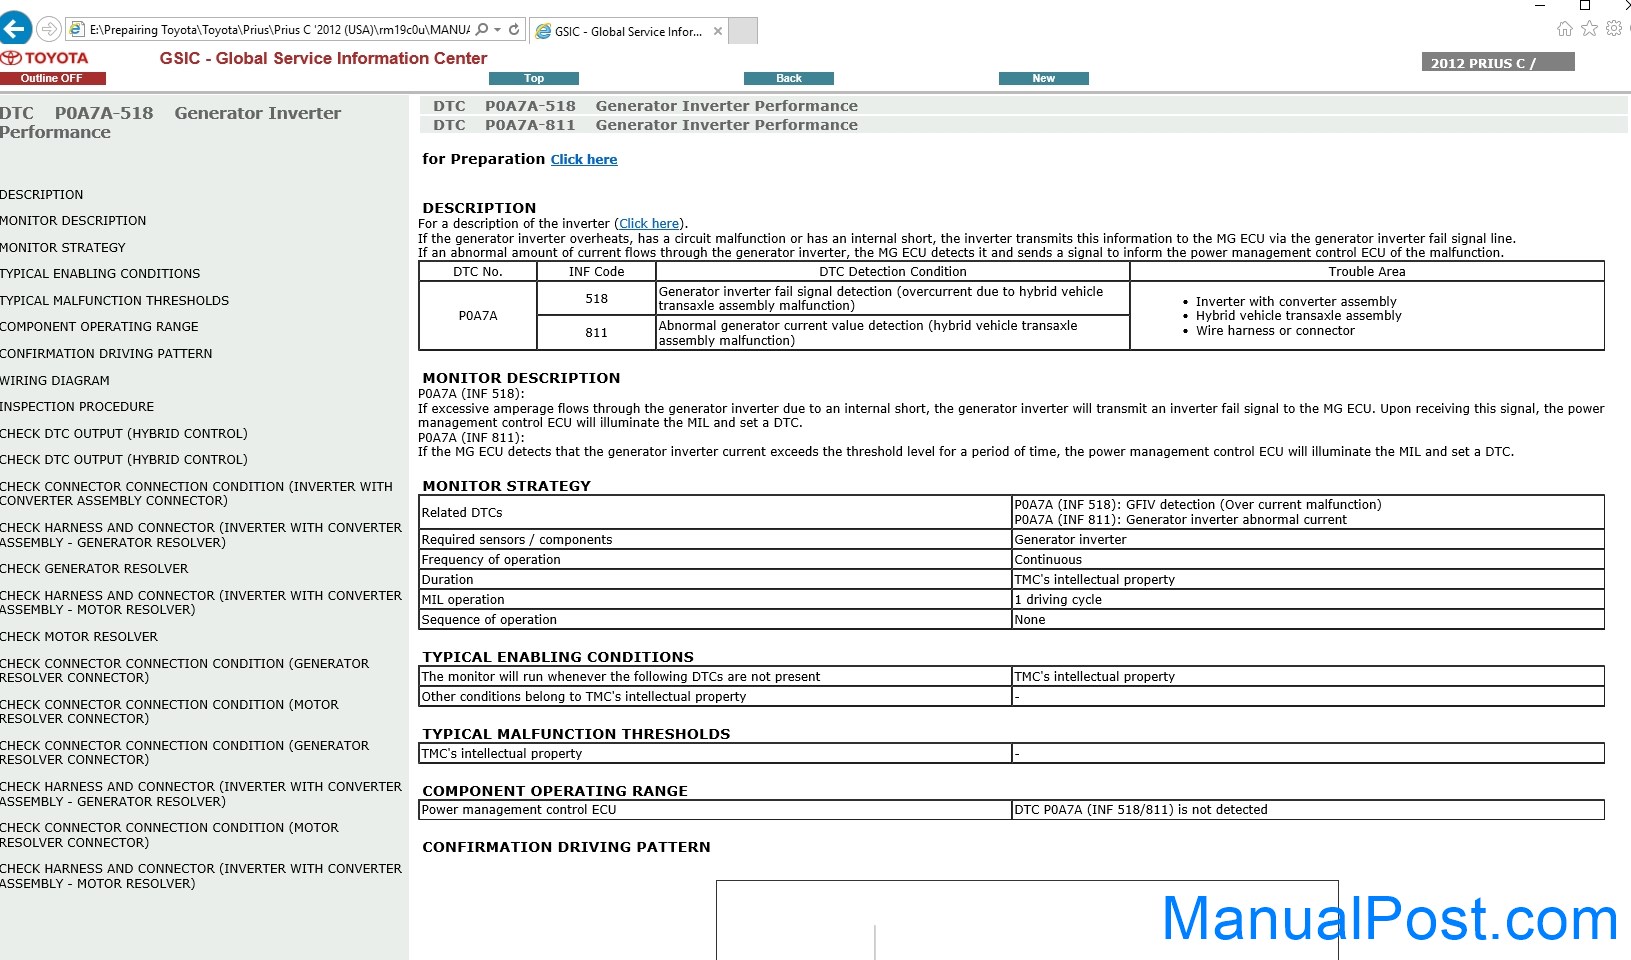The image size is (1631, 960).
Task: Open the browser home icon
Action: tap(1565, 29)
